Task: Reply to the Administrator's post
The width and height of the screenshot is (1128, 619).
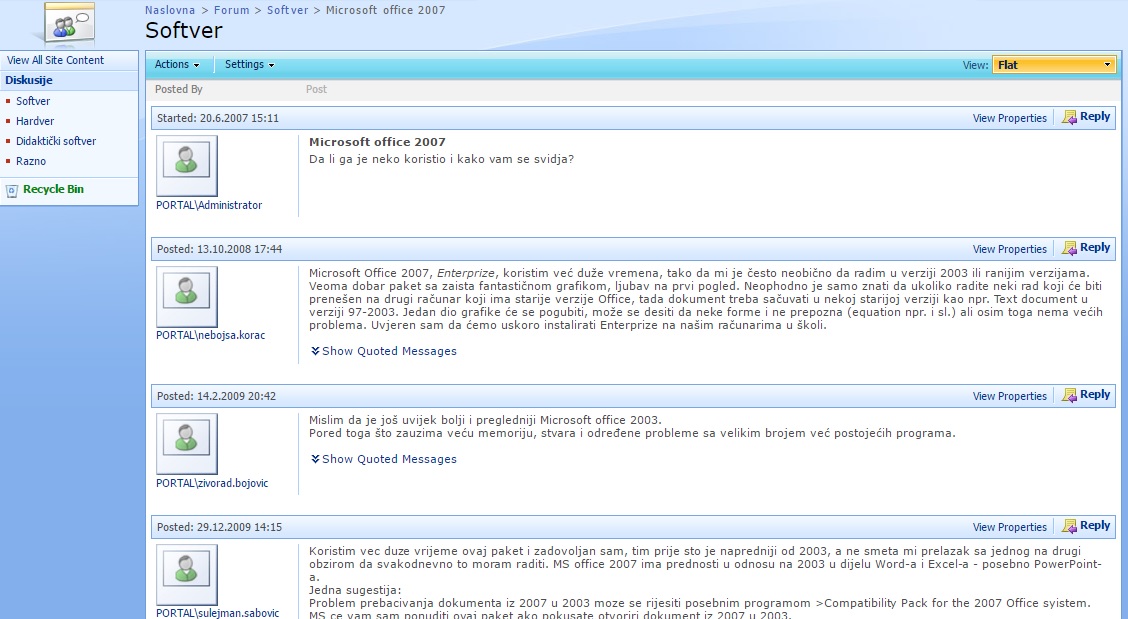Action: coord(1095,117)
